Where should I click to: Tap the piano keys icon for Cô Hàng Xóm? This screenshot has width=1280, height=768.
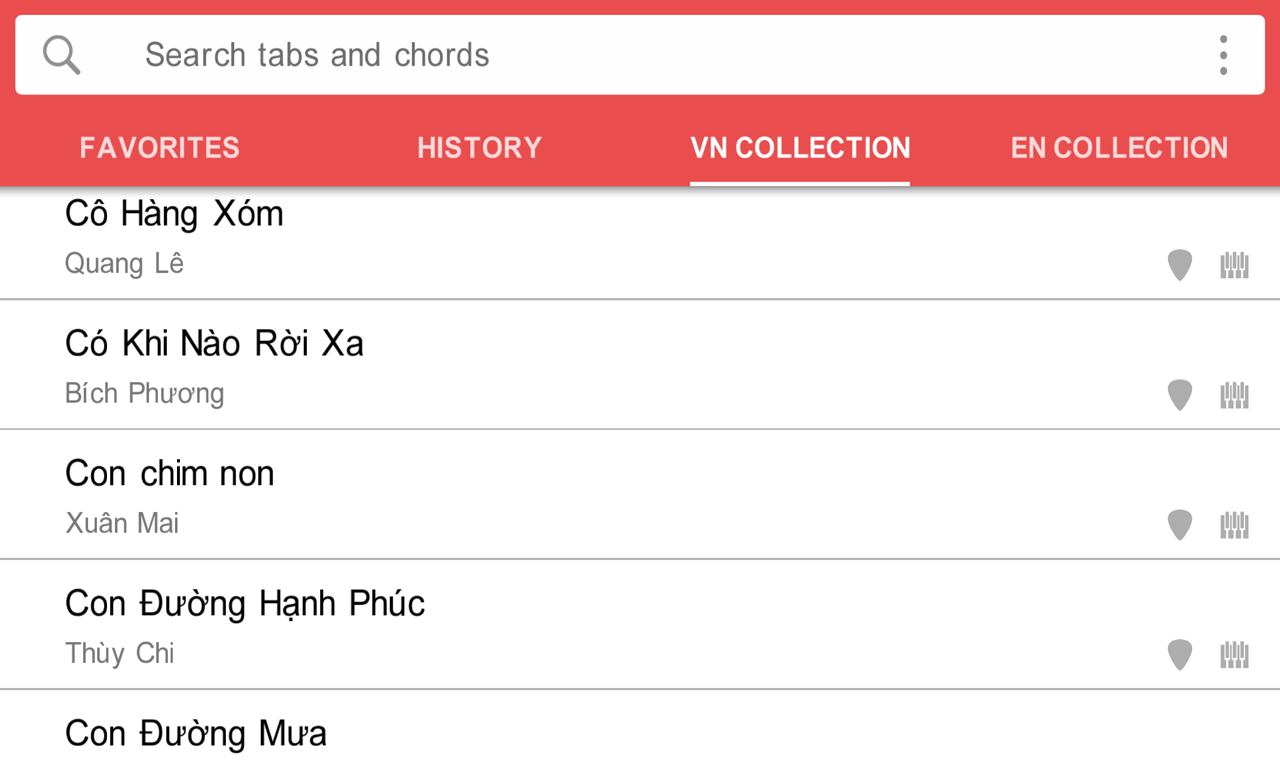click(1235, 265)
